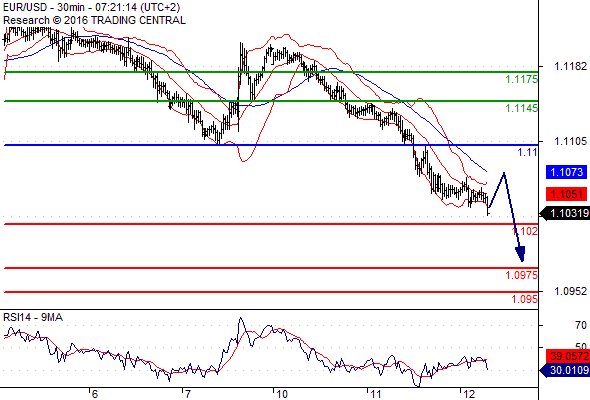
Task: Click the blue forecast arrow head
Action: click(x=520, y=254)
